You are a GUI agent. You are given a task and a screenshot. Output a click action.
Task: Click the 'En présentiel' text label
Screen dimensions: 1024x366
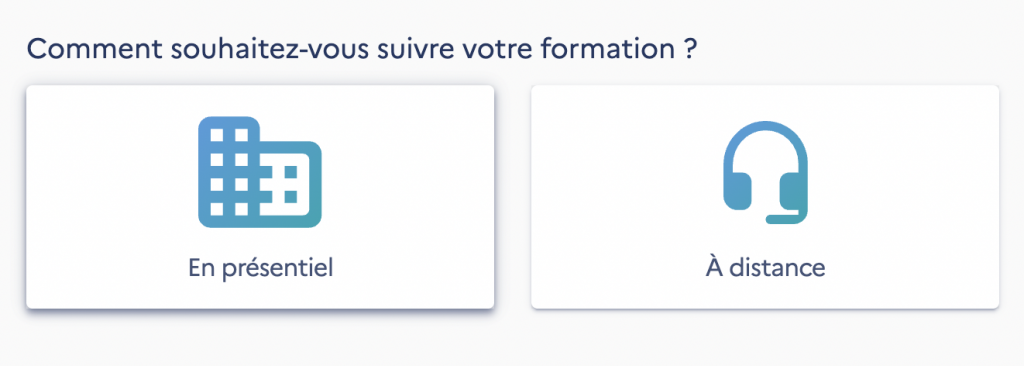click(261, 268)
